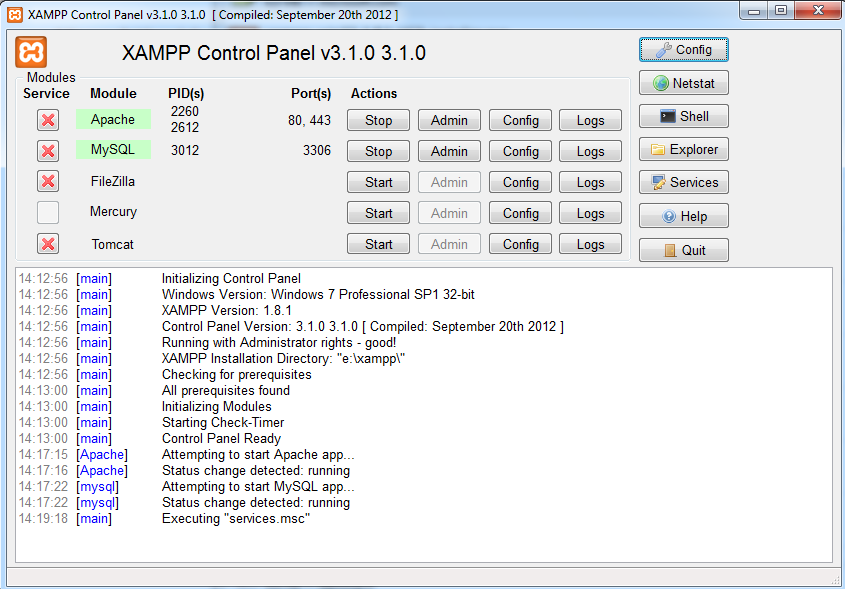Open Netstat with globe icon
Viewport: 845px width, 589px height.
[x=683, y=84]
